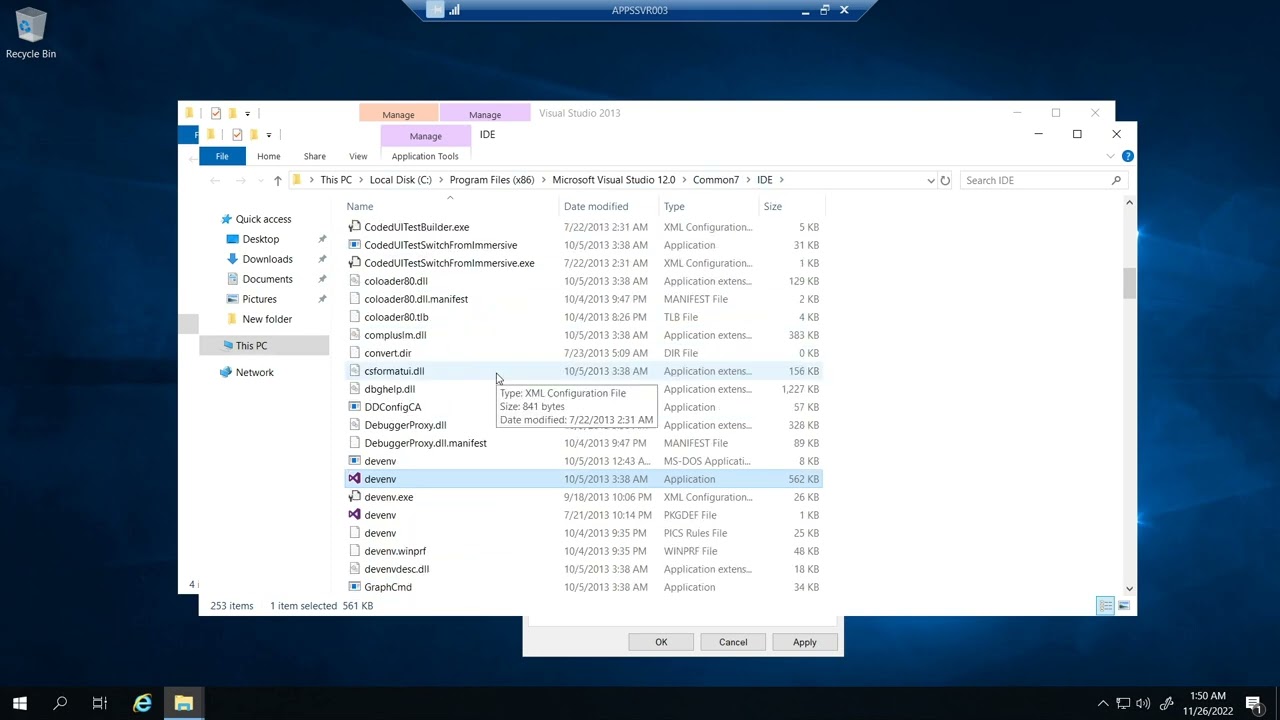Sort files by Date modified column header

point(608,206)
